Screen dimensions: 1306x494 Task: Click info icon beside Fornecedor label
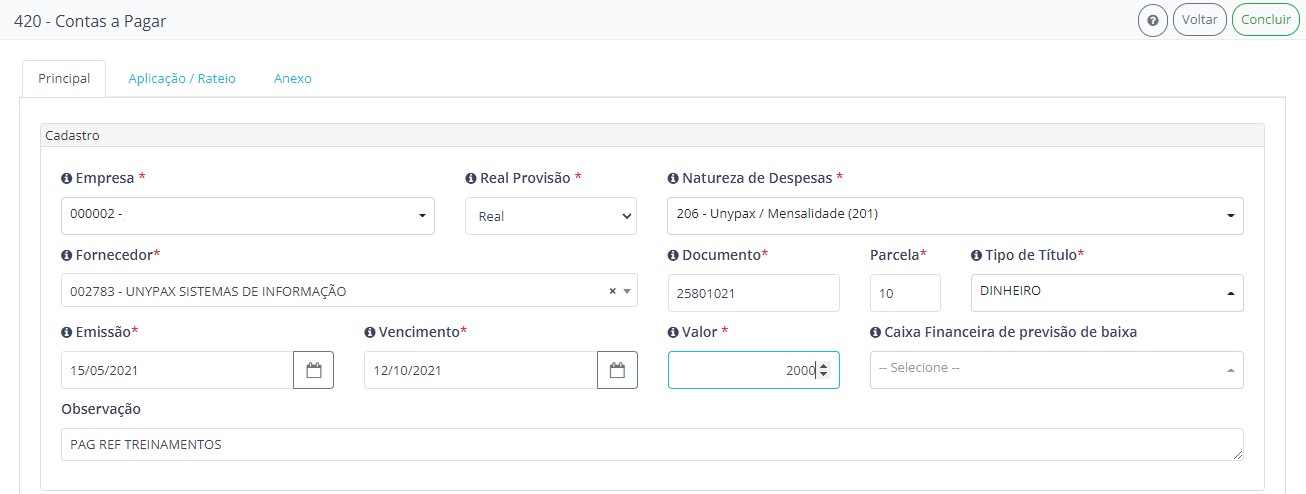[x=66, y=255]
